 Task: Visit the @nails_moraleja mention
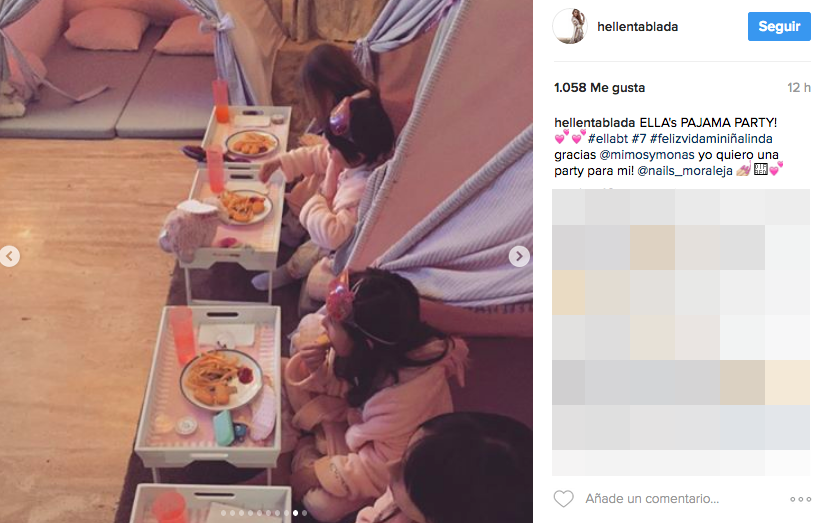click(x=685, y=171)
